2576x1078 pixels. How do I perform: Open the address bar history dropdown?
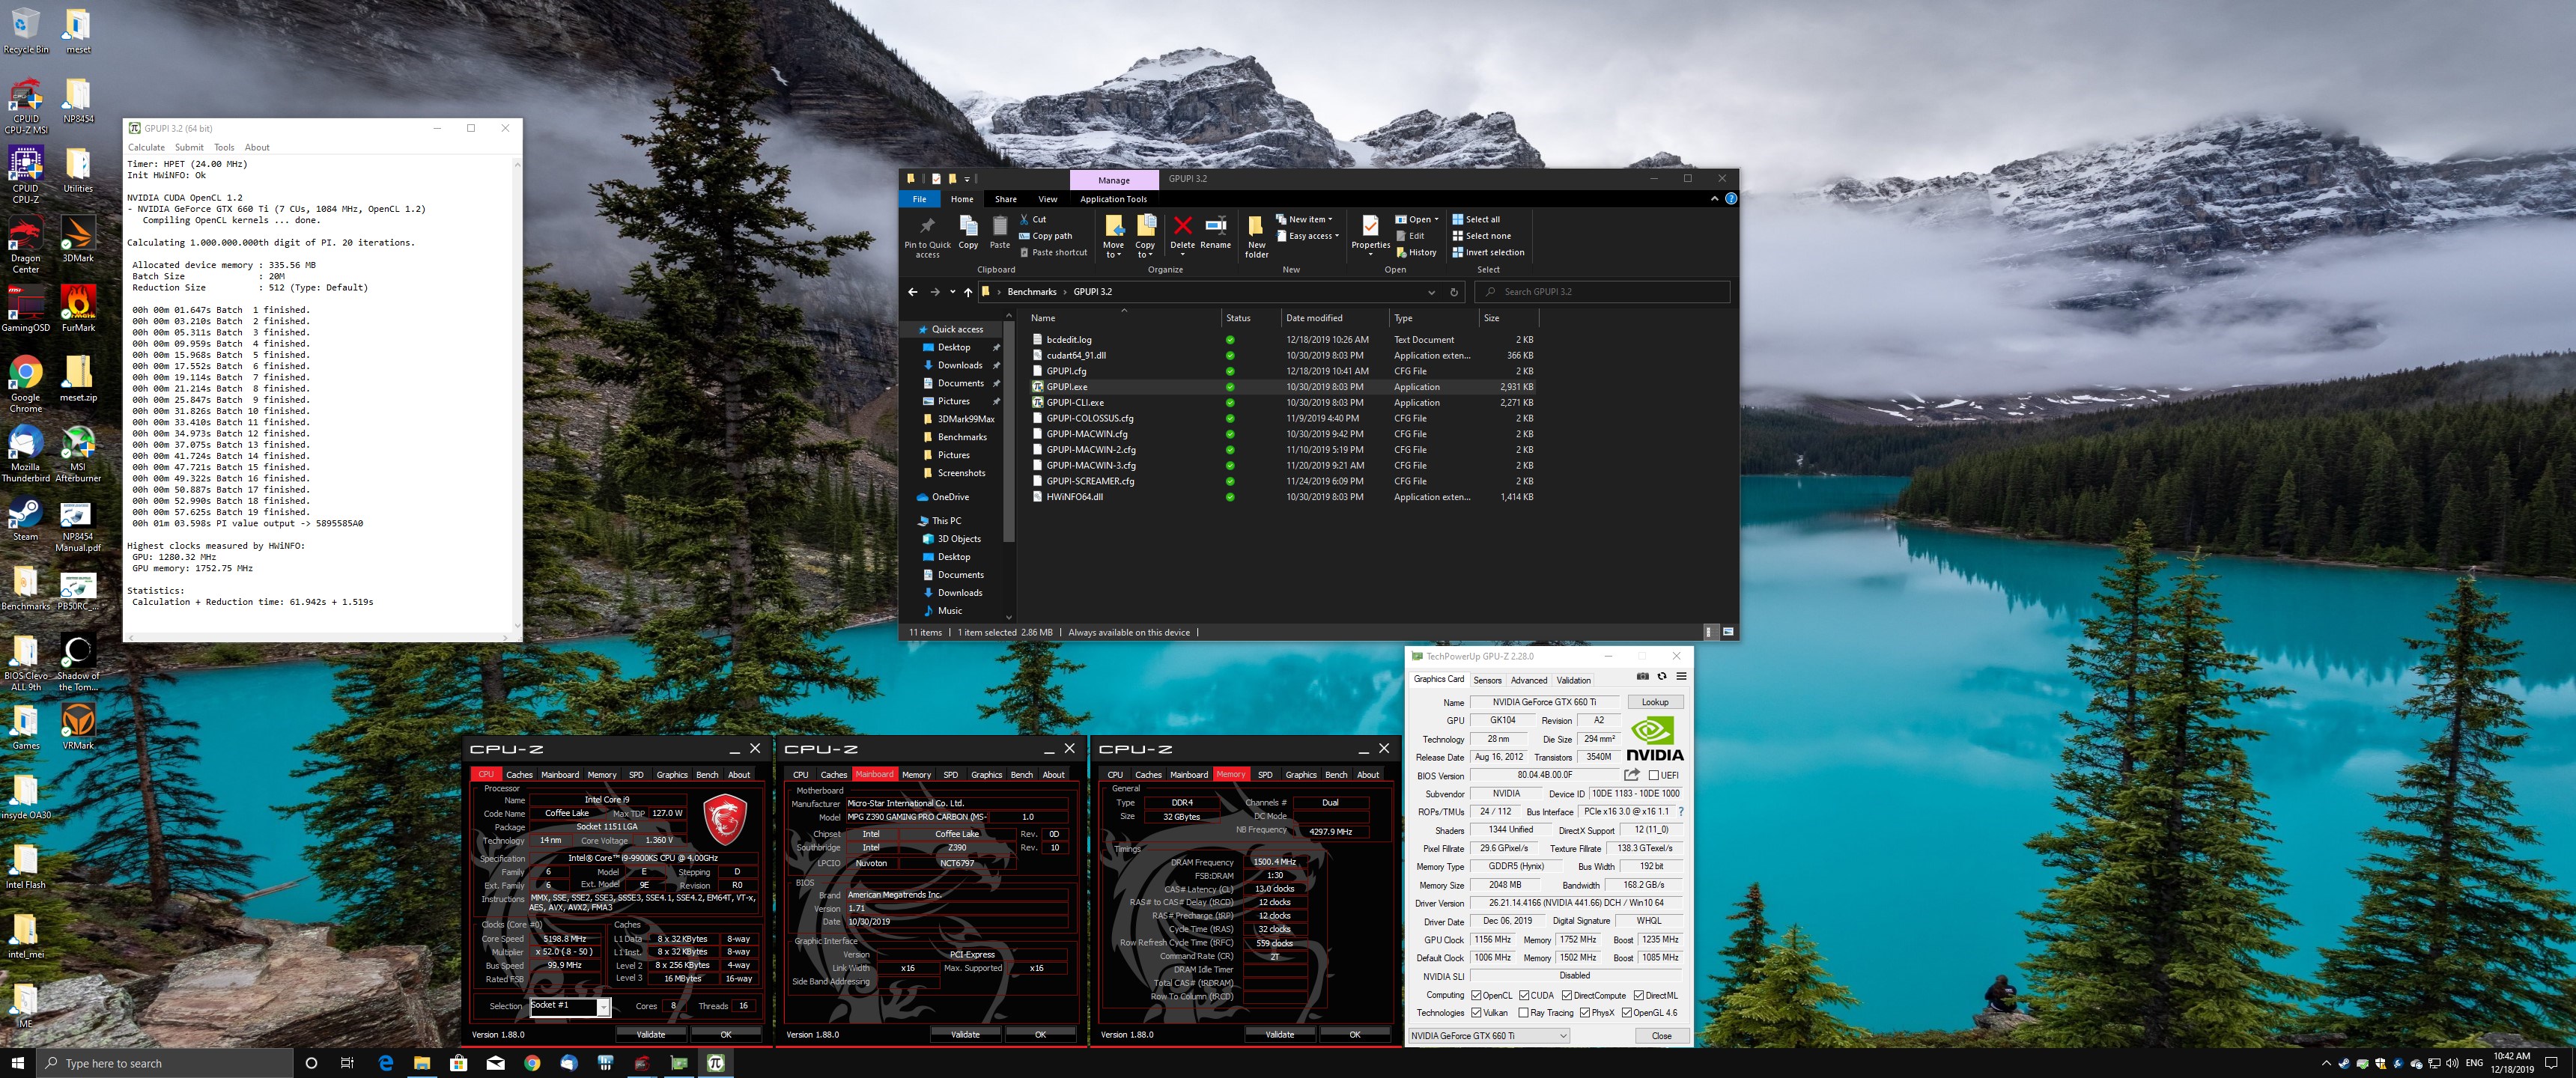click(1431, 292)
